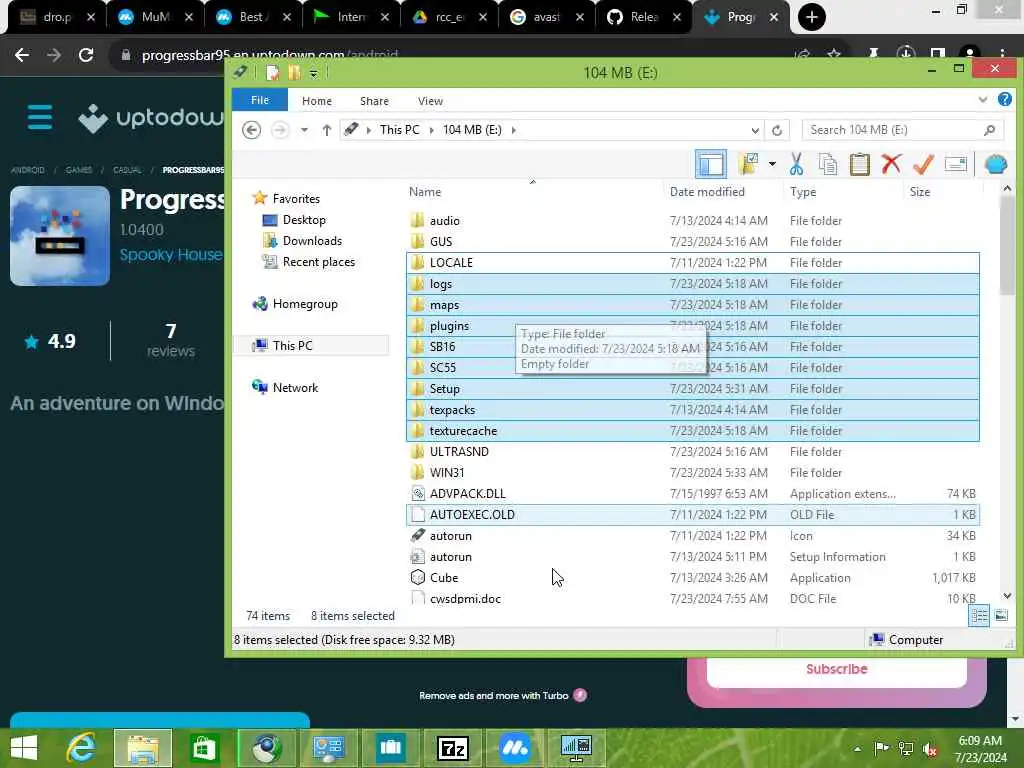The image size is (1024, 768).
Task: Sort by Type column header
Action: tap(803, 191)
